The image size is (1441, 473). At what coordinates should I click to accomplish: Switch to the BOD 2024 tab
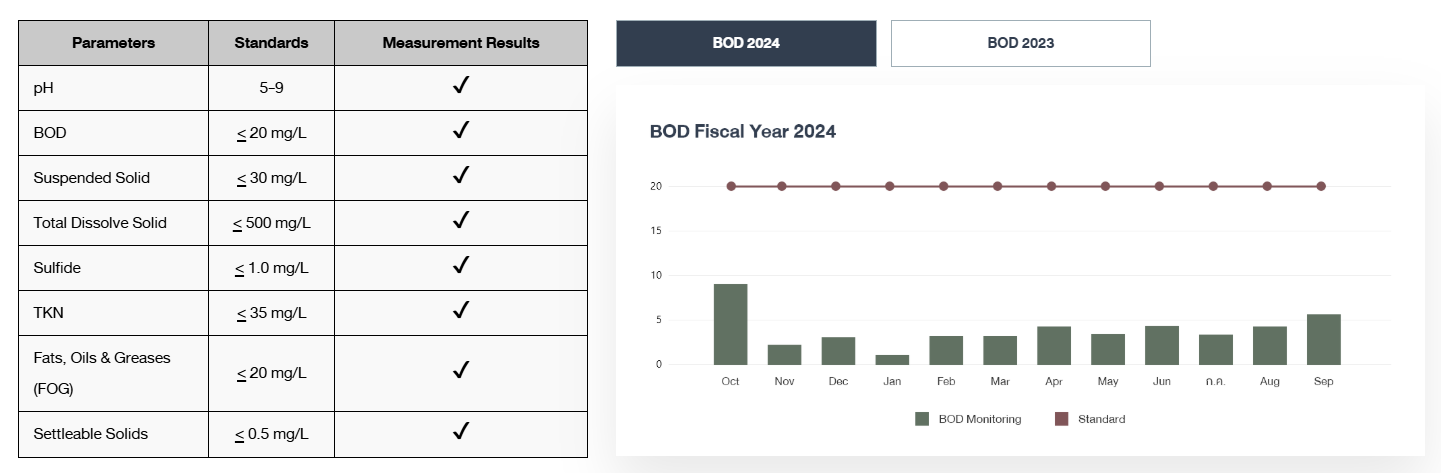(x=746, y=43)
